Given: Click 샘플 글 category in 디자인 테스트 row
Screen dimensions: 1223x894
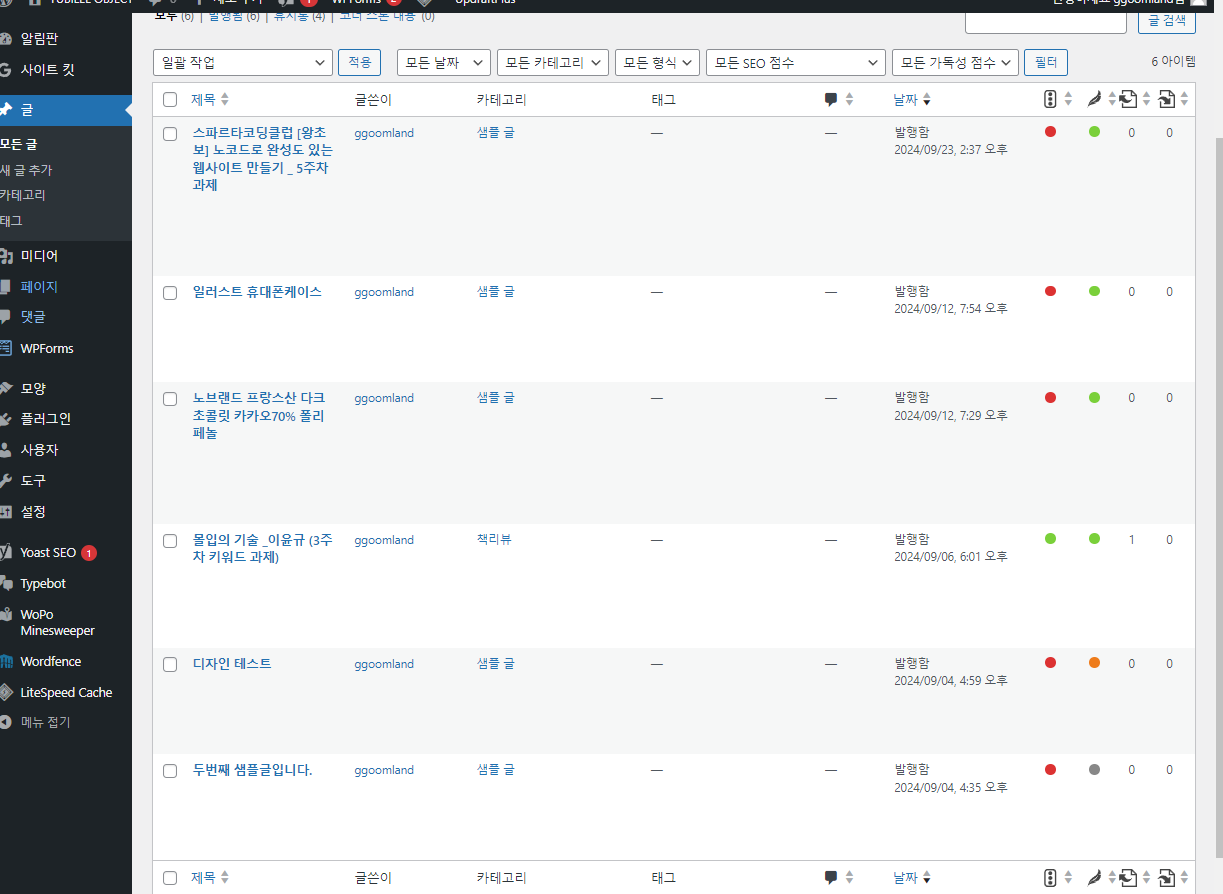Looking at the screenshot, I should (496, 663).
